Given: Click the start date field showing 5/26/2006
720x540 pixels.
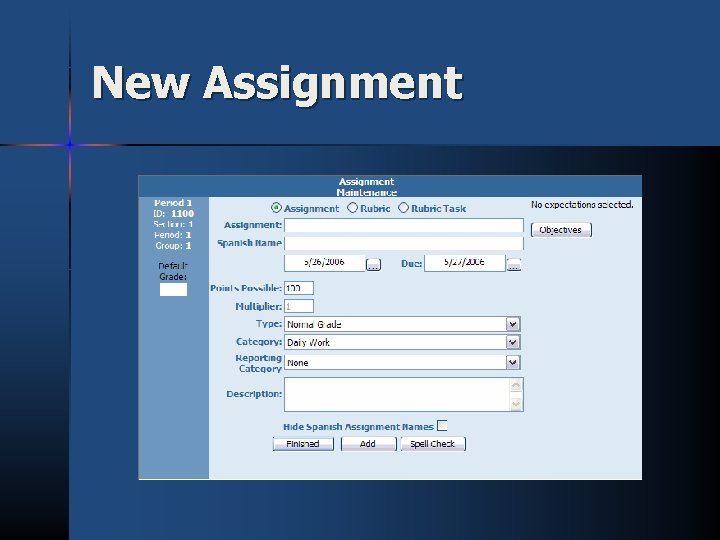Looking at the screenshot, I should (325, 263).
